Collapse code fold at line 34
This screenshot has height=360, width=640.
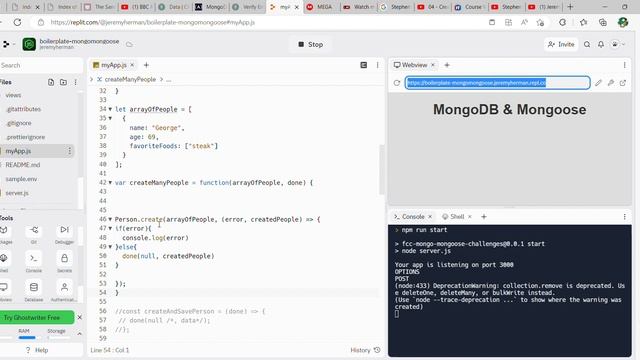[110, 109]
